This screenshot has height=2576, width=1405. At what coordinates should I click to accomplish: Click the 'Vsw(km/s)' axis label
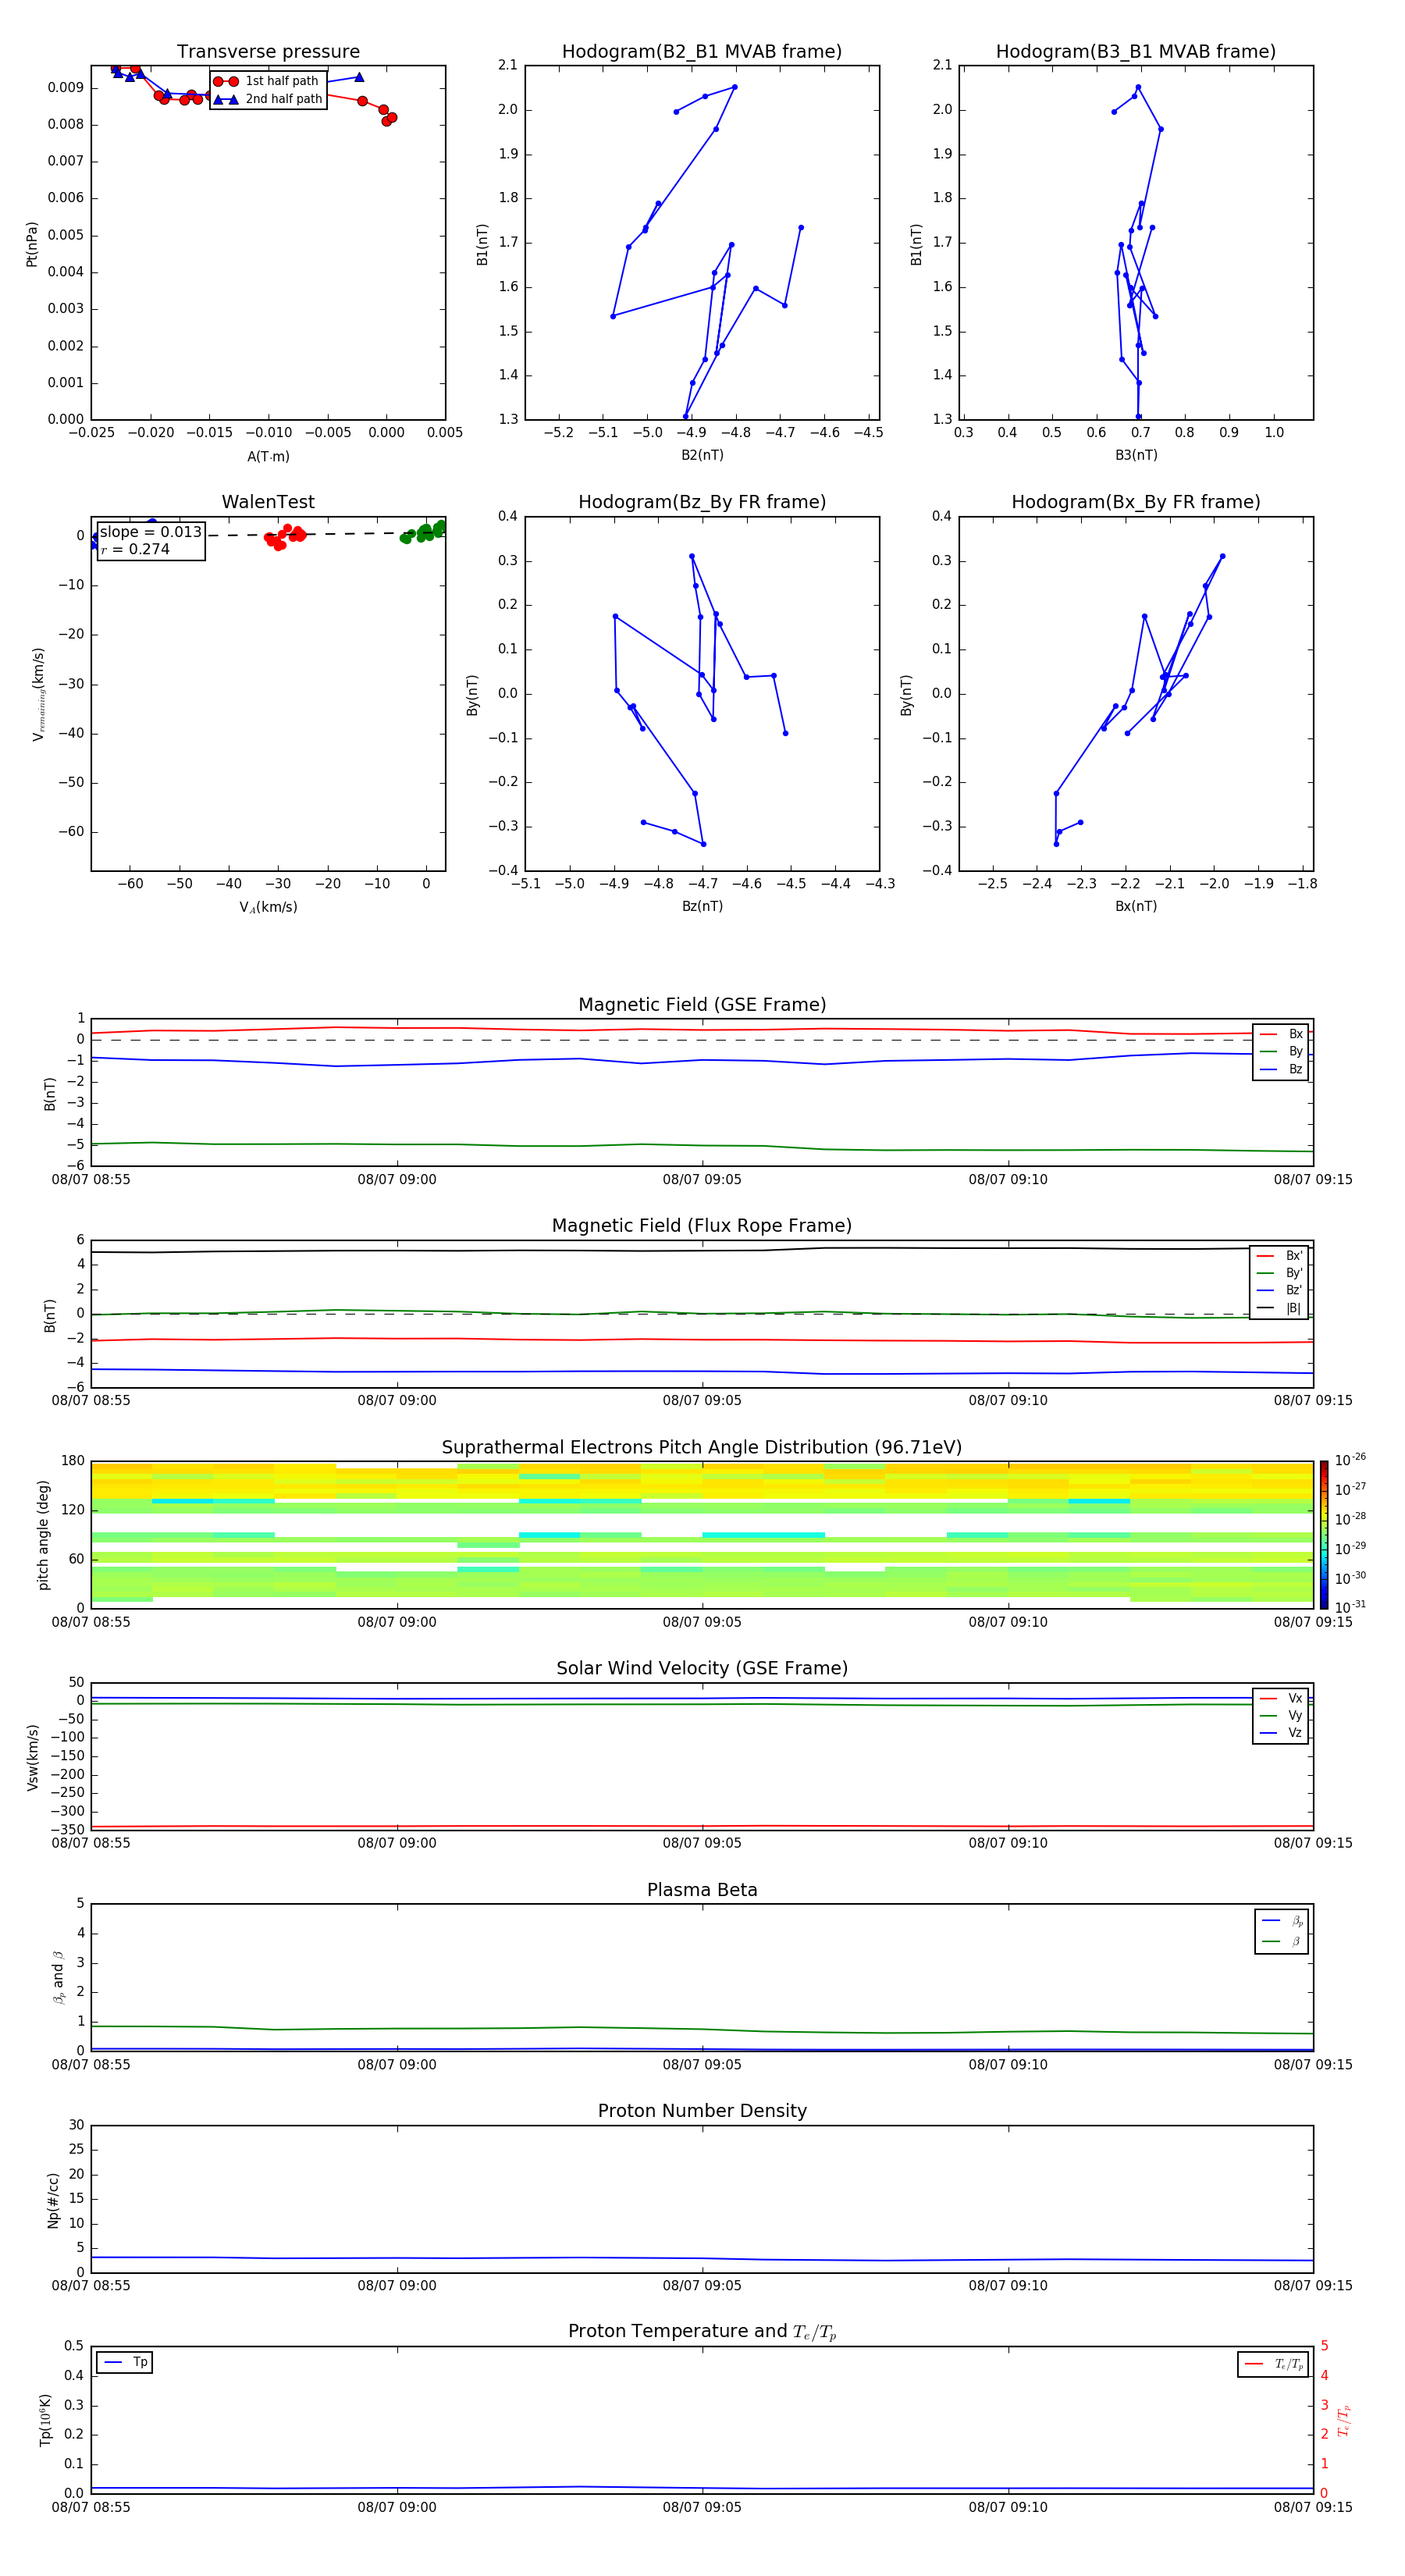[x=32, y=1756]
